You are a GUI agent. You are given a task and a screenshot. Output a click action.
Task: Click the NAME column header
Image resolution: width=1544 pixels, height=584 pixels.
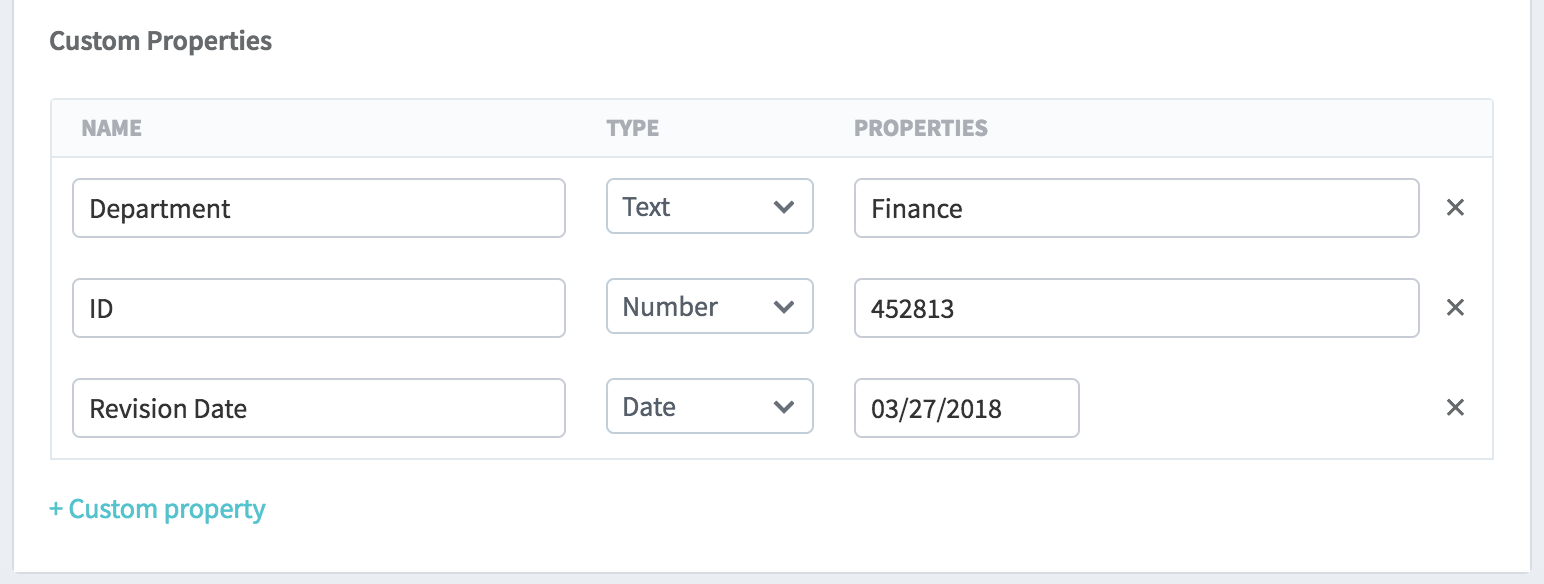[111, 128]
